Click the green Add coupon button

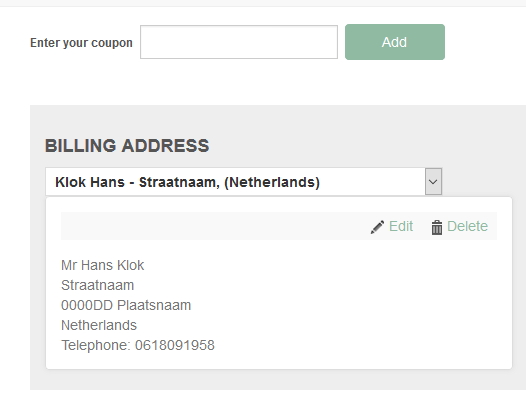395,42
